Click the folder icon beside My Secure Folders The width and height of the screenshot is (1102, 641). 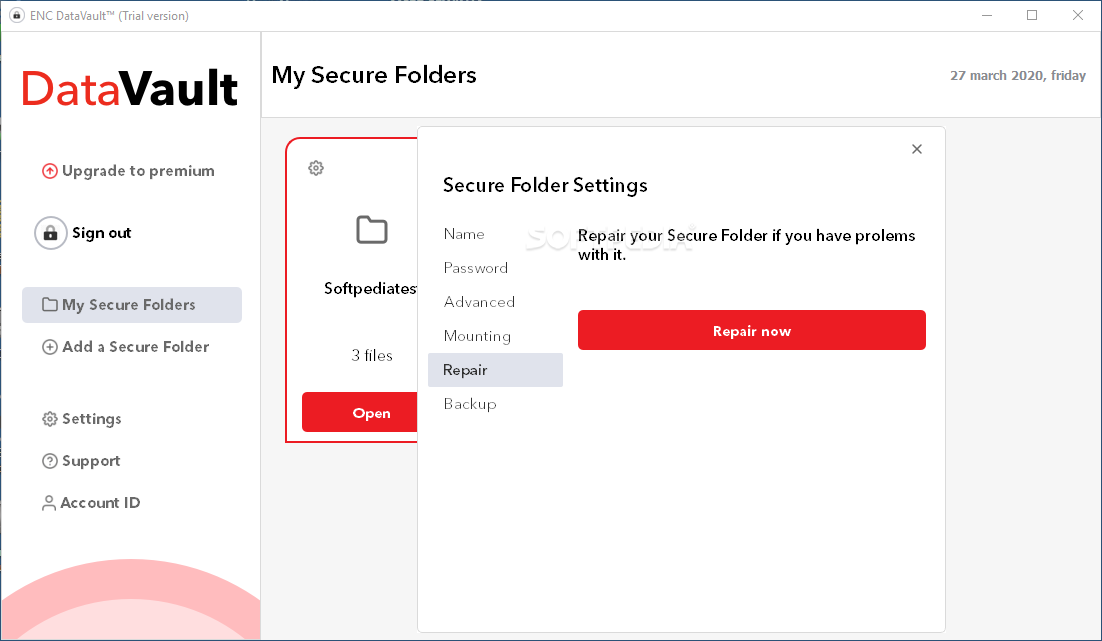tap(50, 304)
